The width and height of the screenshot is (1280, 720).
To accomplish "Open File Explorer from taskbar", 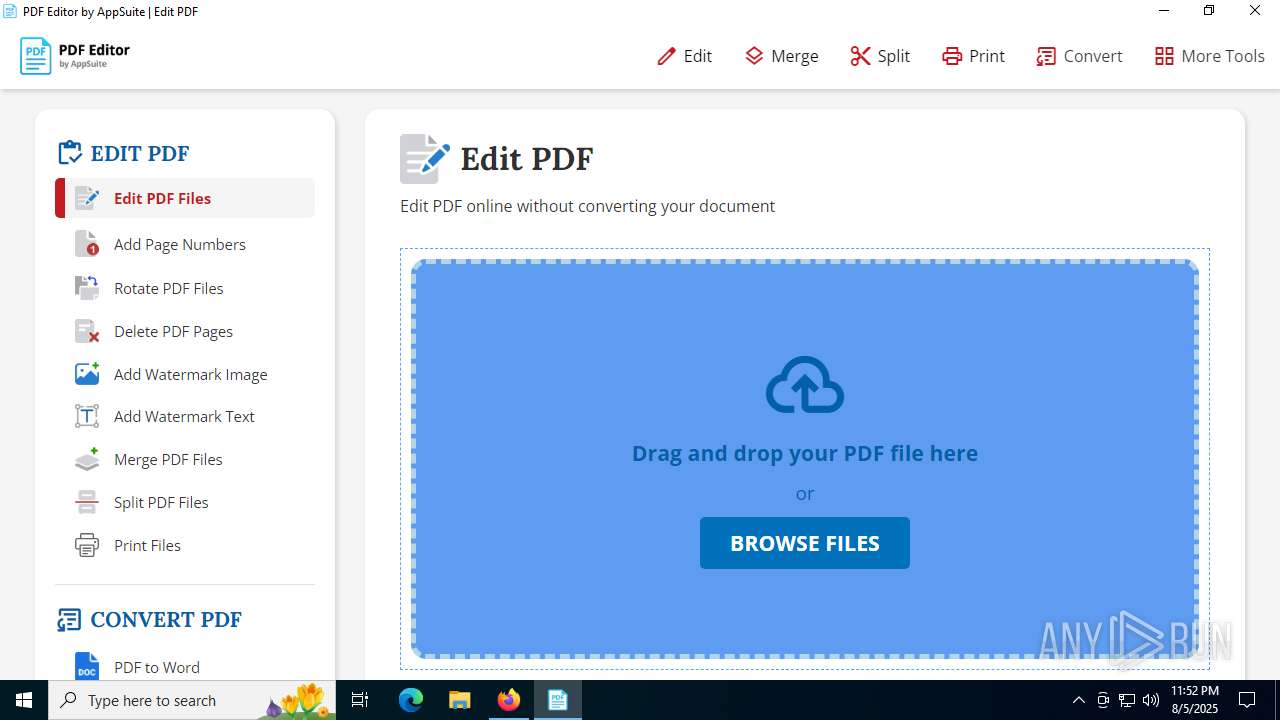I will click(x=460, y=700).
